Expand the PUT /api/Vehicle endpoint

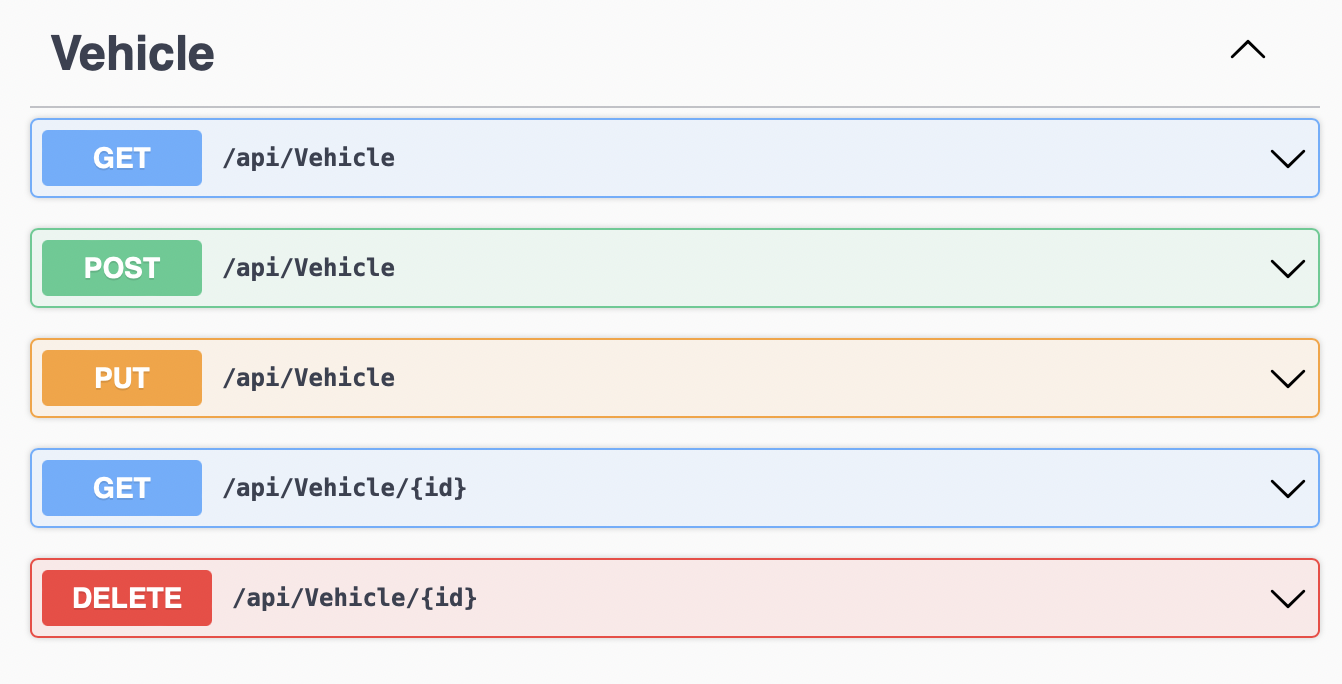pyautogui.click(x=1287, y=378)
